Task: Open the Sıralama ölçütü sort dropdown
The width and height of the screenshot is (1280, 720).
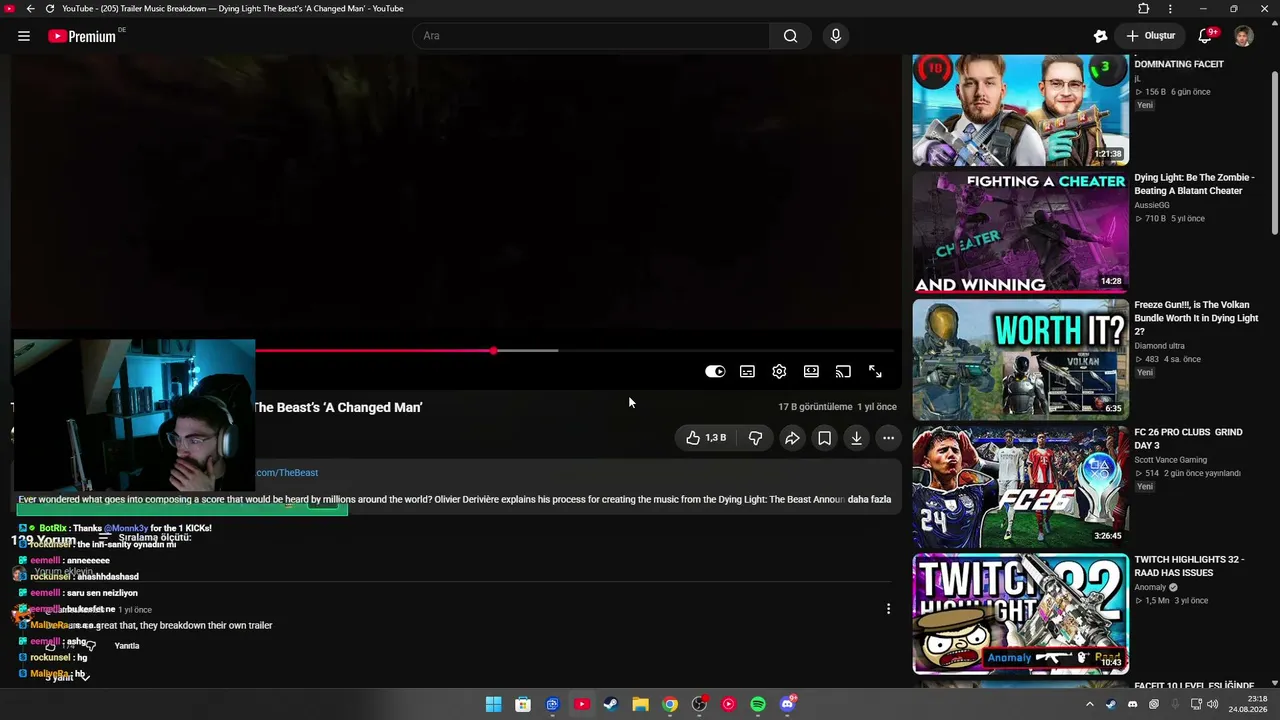Action: tap(144, 538)
